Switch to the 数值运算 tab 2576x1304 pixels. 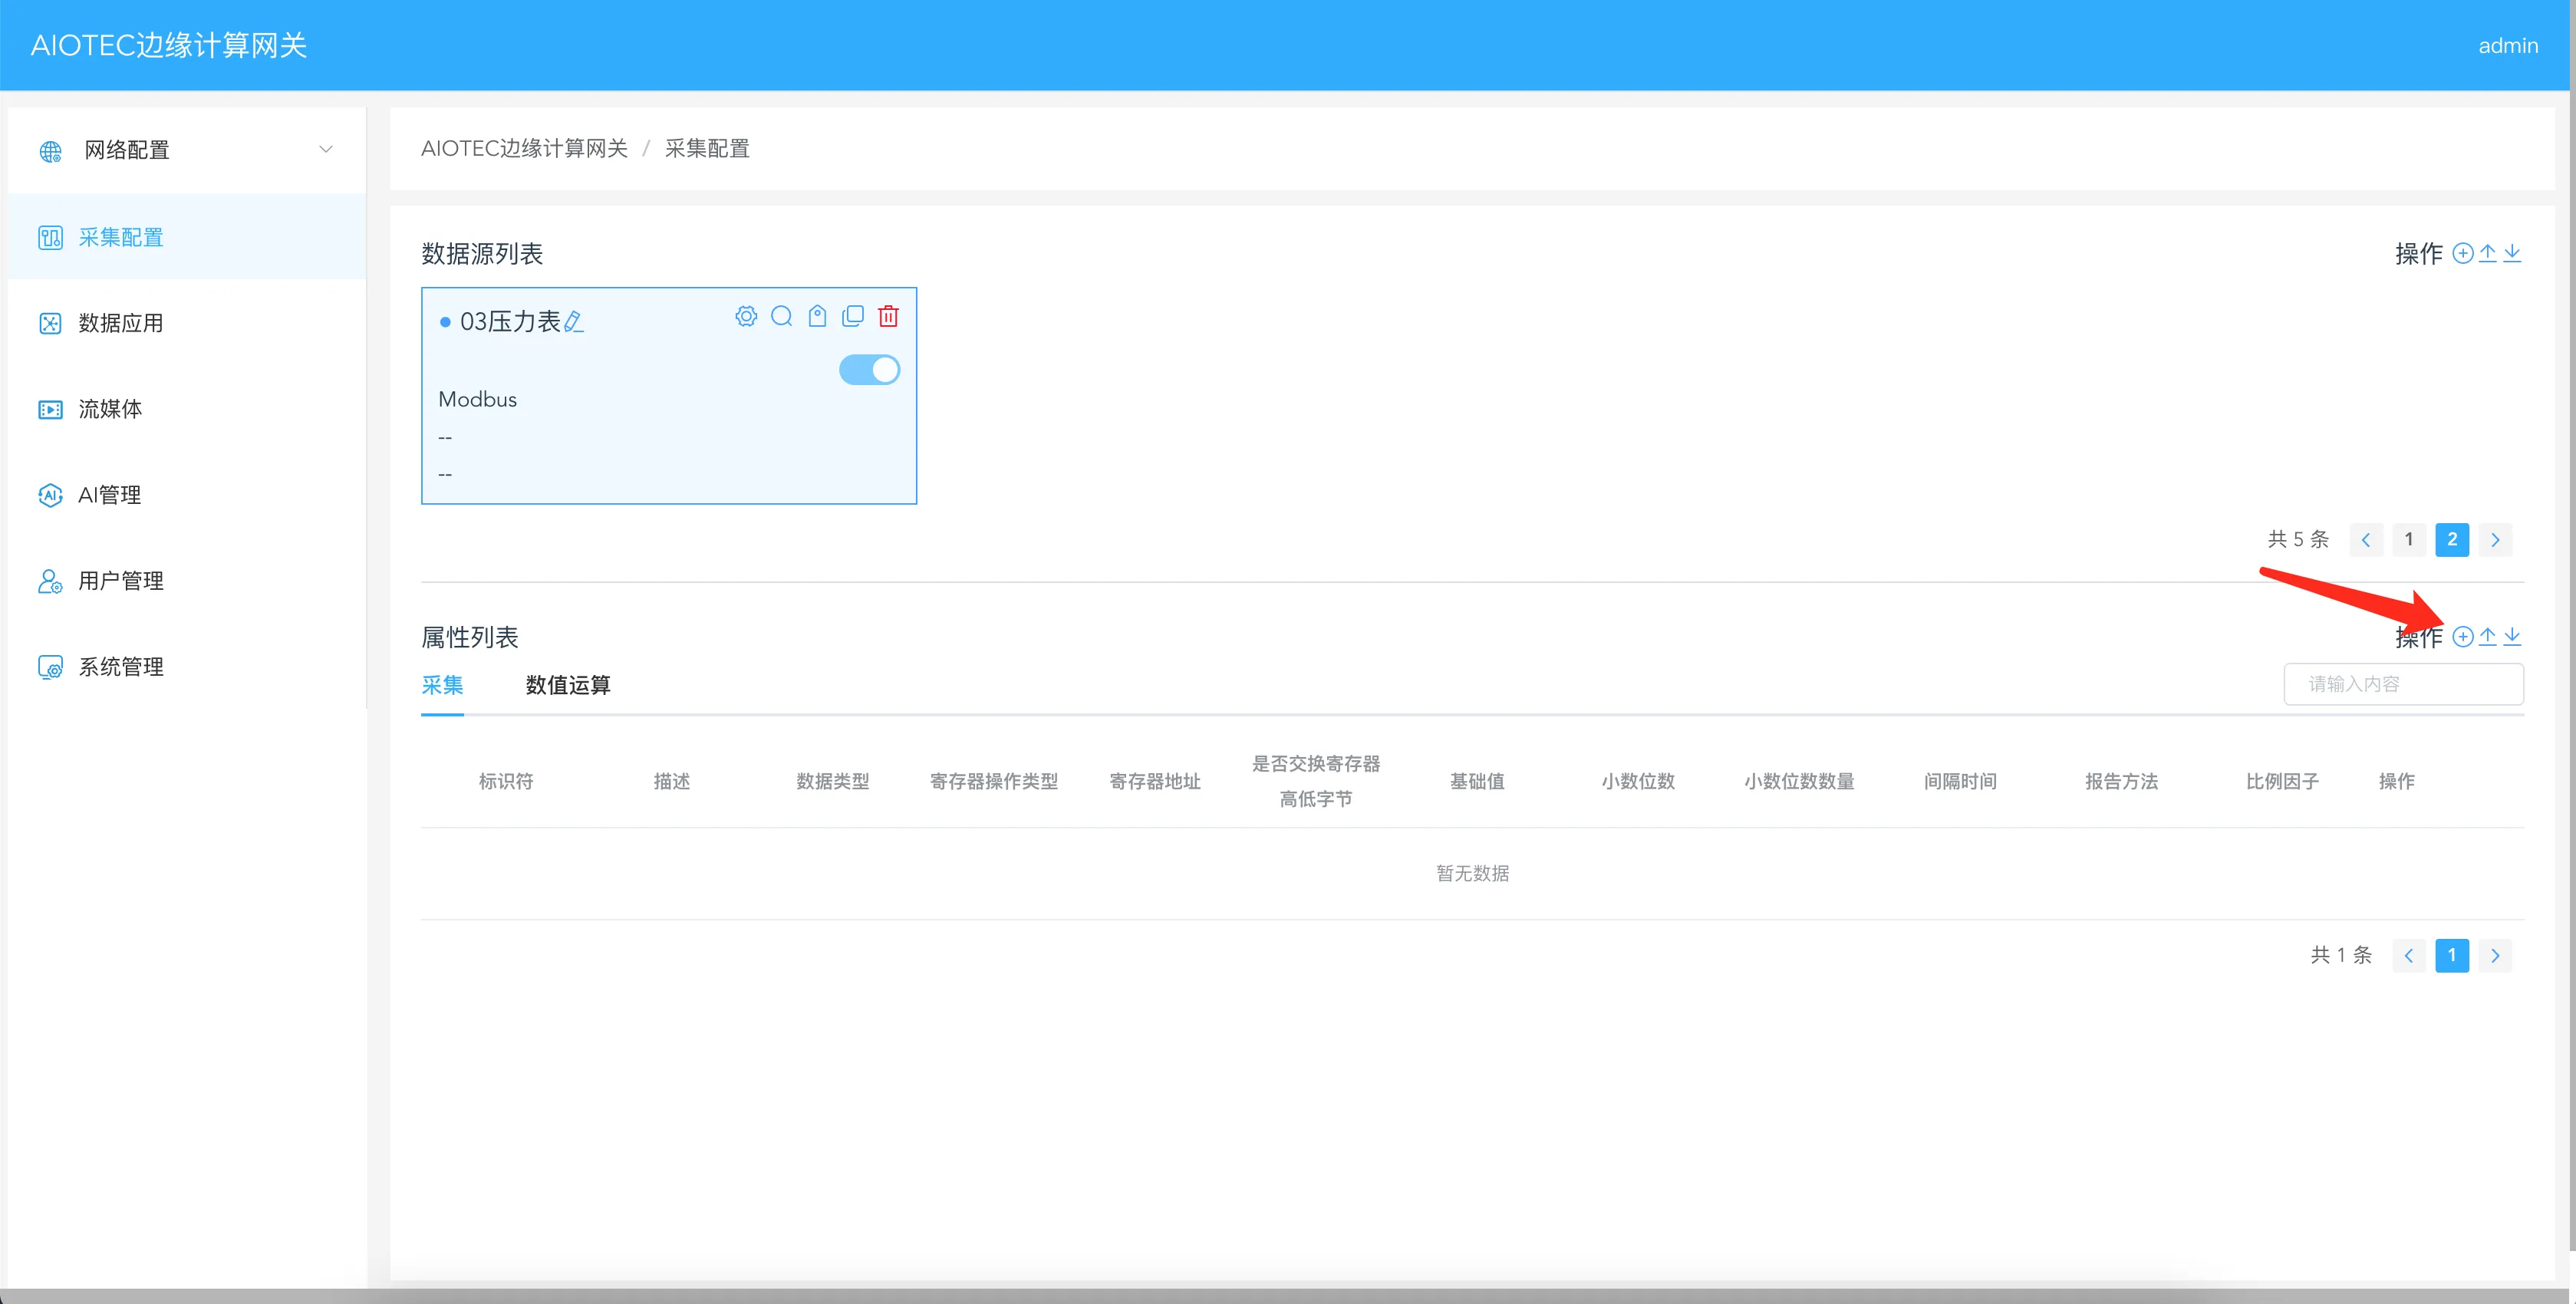pos(568,685)
